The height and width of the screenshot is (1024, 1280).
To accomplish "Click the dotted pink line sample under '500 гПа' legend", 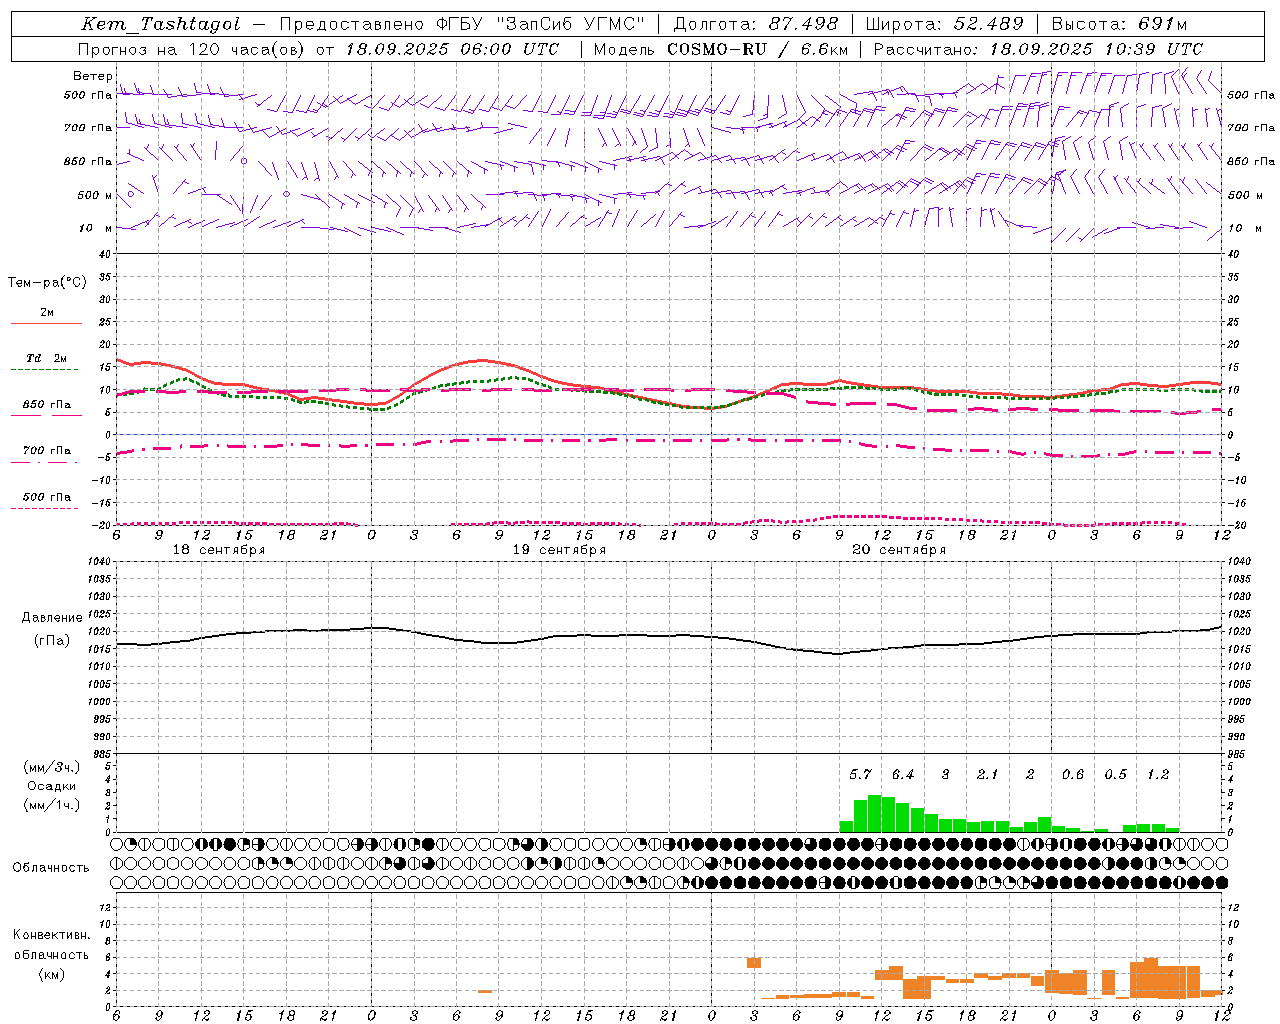I will (x=46, y=508).
